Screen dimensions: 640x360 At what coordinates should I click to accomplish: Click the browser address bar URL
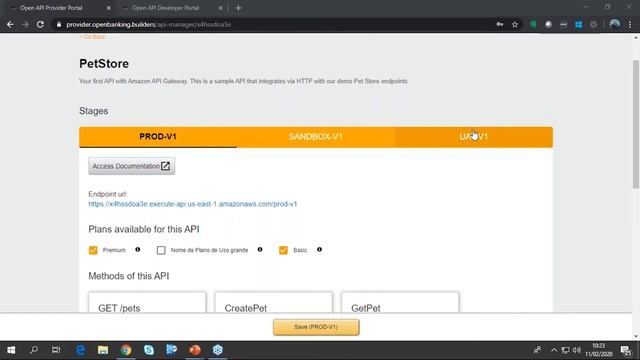tap(149, 24)
